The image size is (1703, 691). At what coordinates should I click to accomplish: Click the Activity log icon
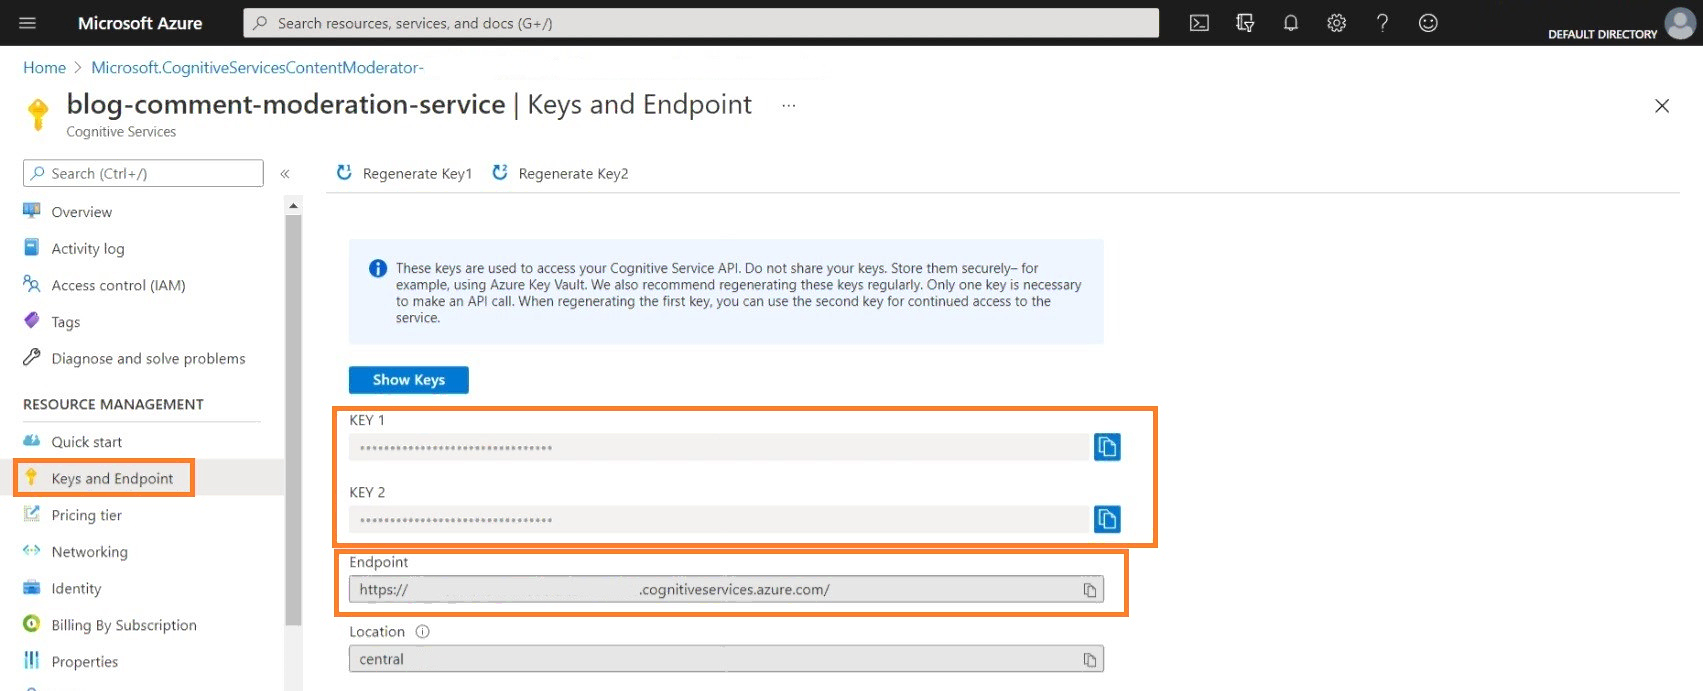coord(32,248)
